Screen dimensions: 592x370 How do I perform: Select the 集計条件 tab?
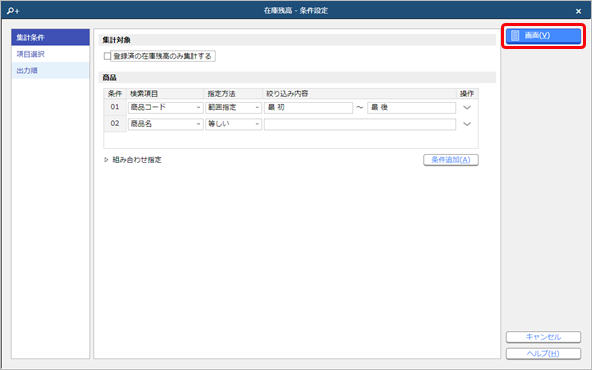coord(50,37)
